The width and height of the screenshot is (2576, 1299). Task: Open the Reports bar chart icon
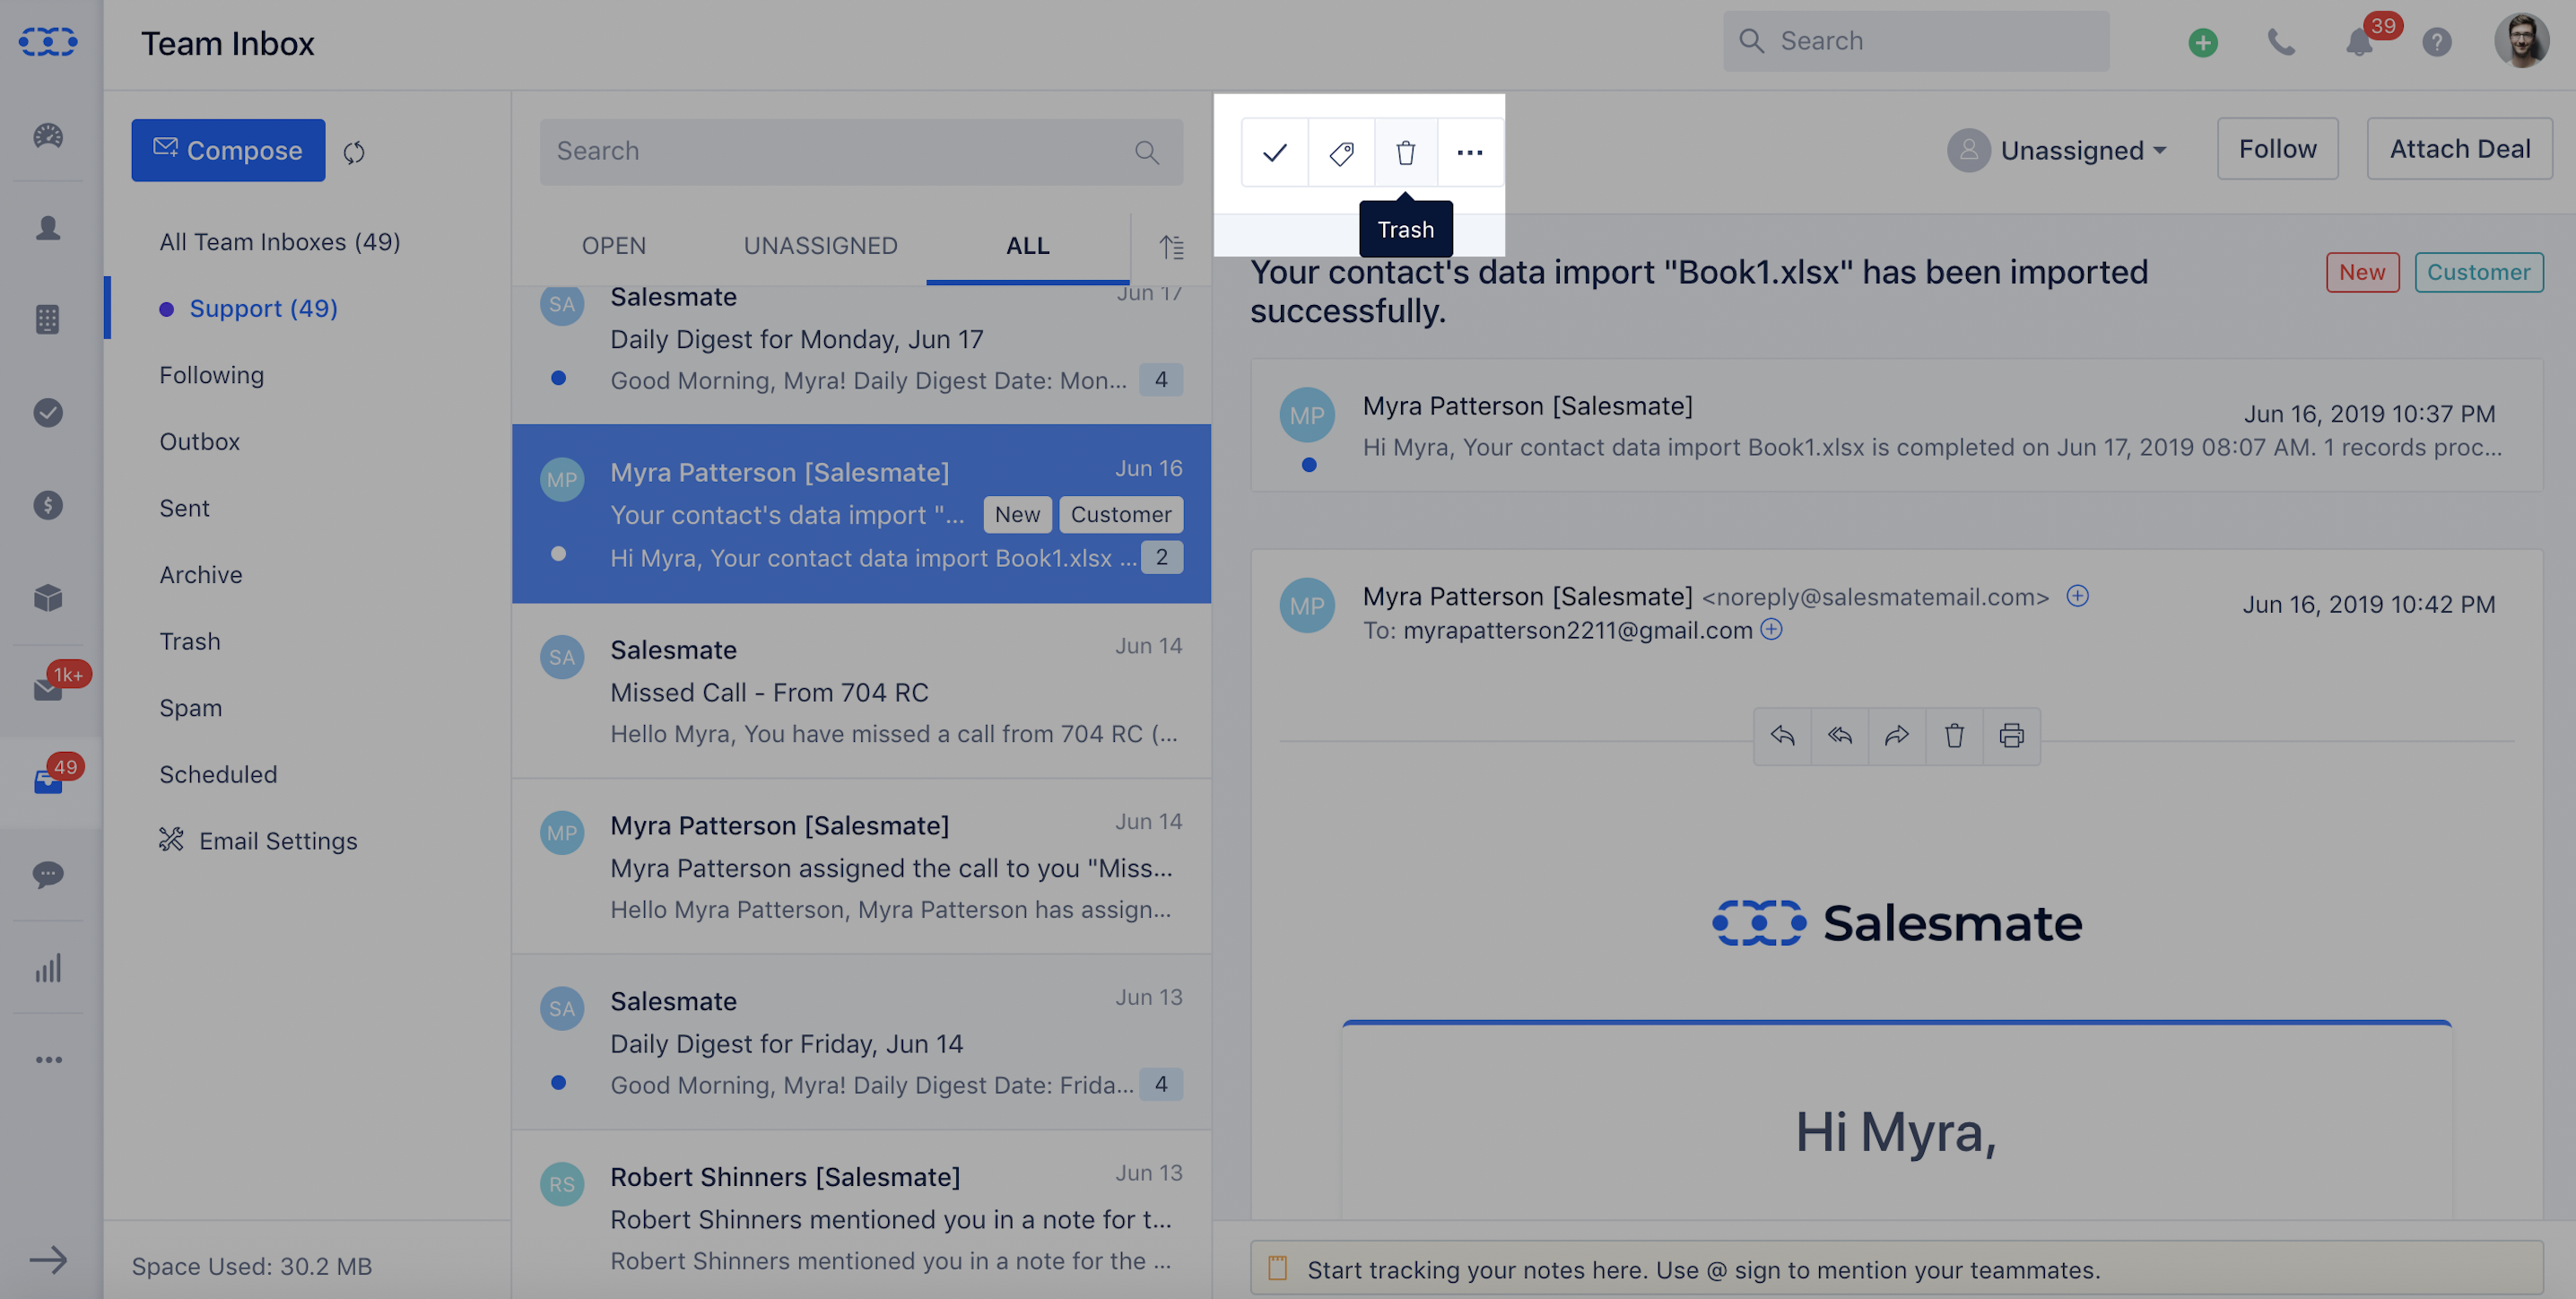point(48,967)
